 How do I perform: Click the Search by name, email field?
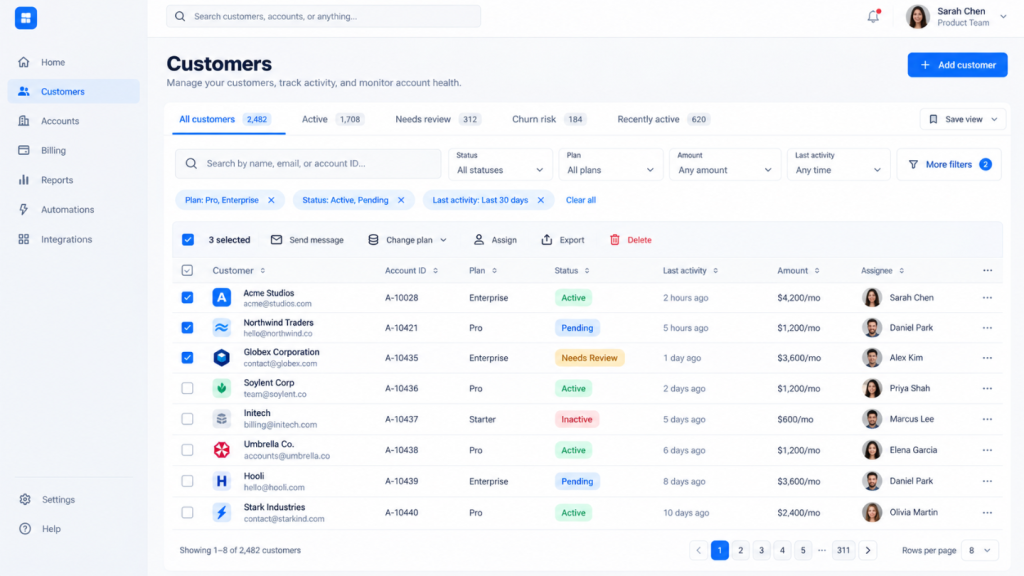[x=308, y=163]
